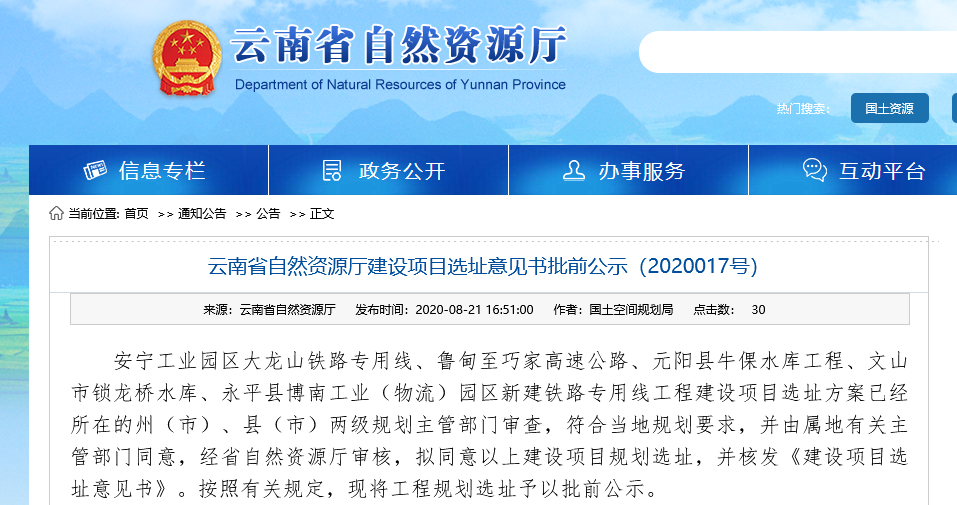Open the 信息专栏 navigation menu

click(161, 171)
